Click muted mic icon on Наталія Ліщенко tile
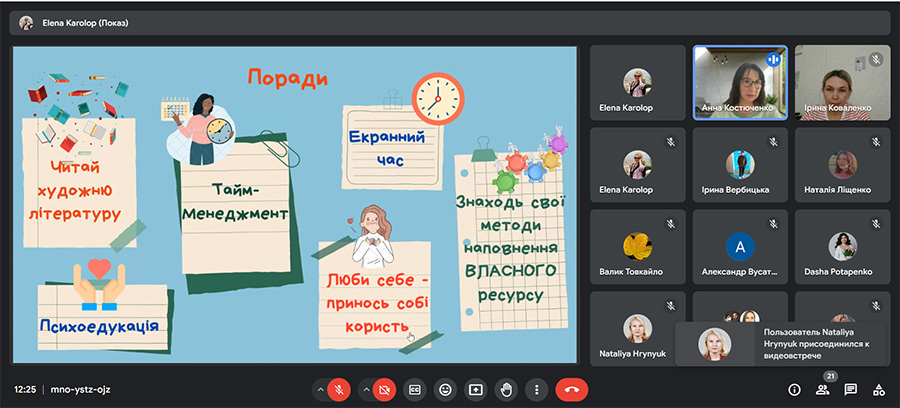Image resolution: width=900 pixels, height=408 pixels. pyautogui.click(x=875, y=141)
